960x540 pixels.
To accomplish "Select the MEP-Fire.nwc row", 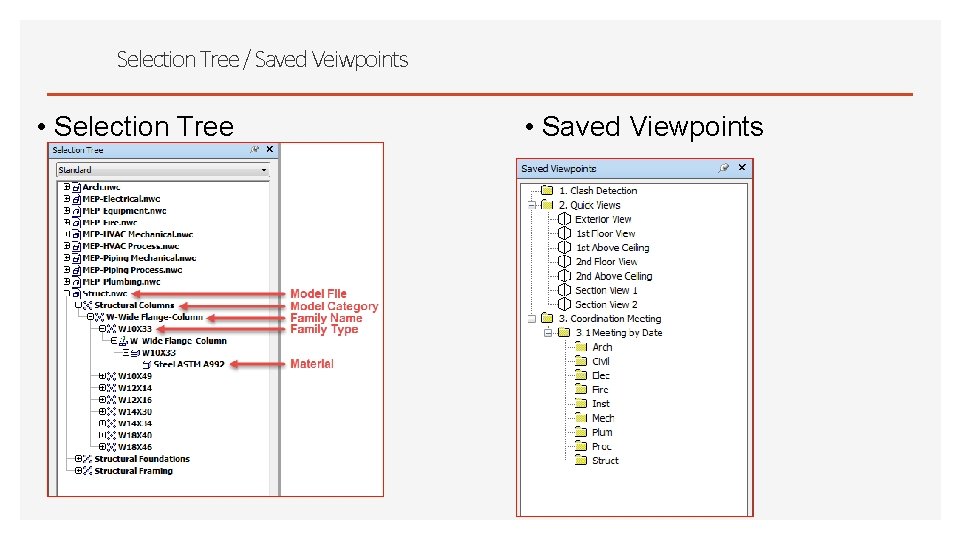I will (x=110, y=222).
